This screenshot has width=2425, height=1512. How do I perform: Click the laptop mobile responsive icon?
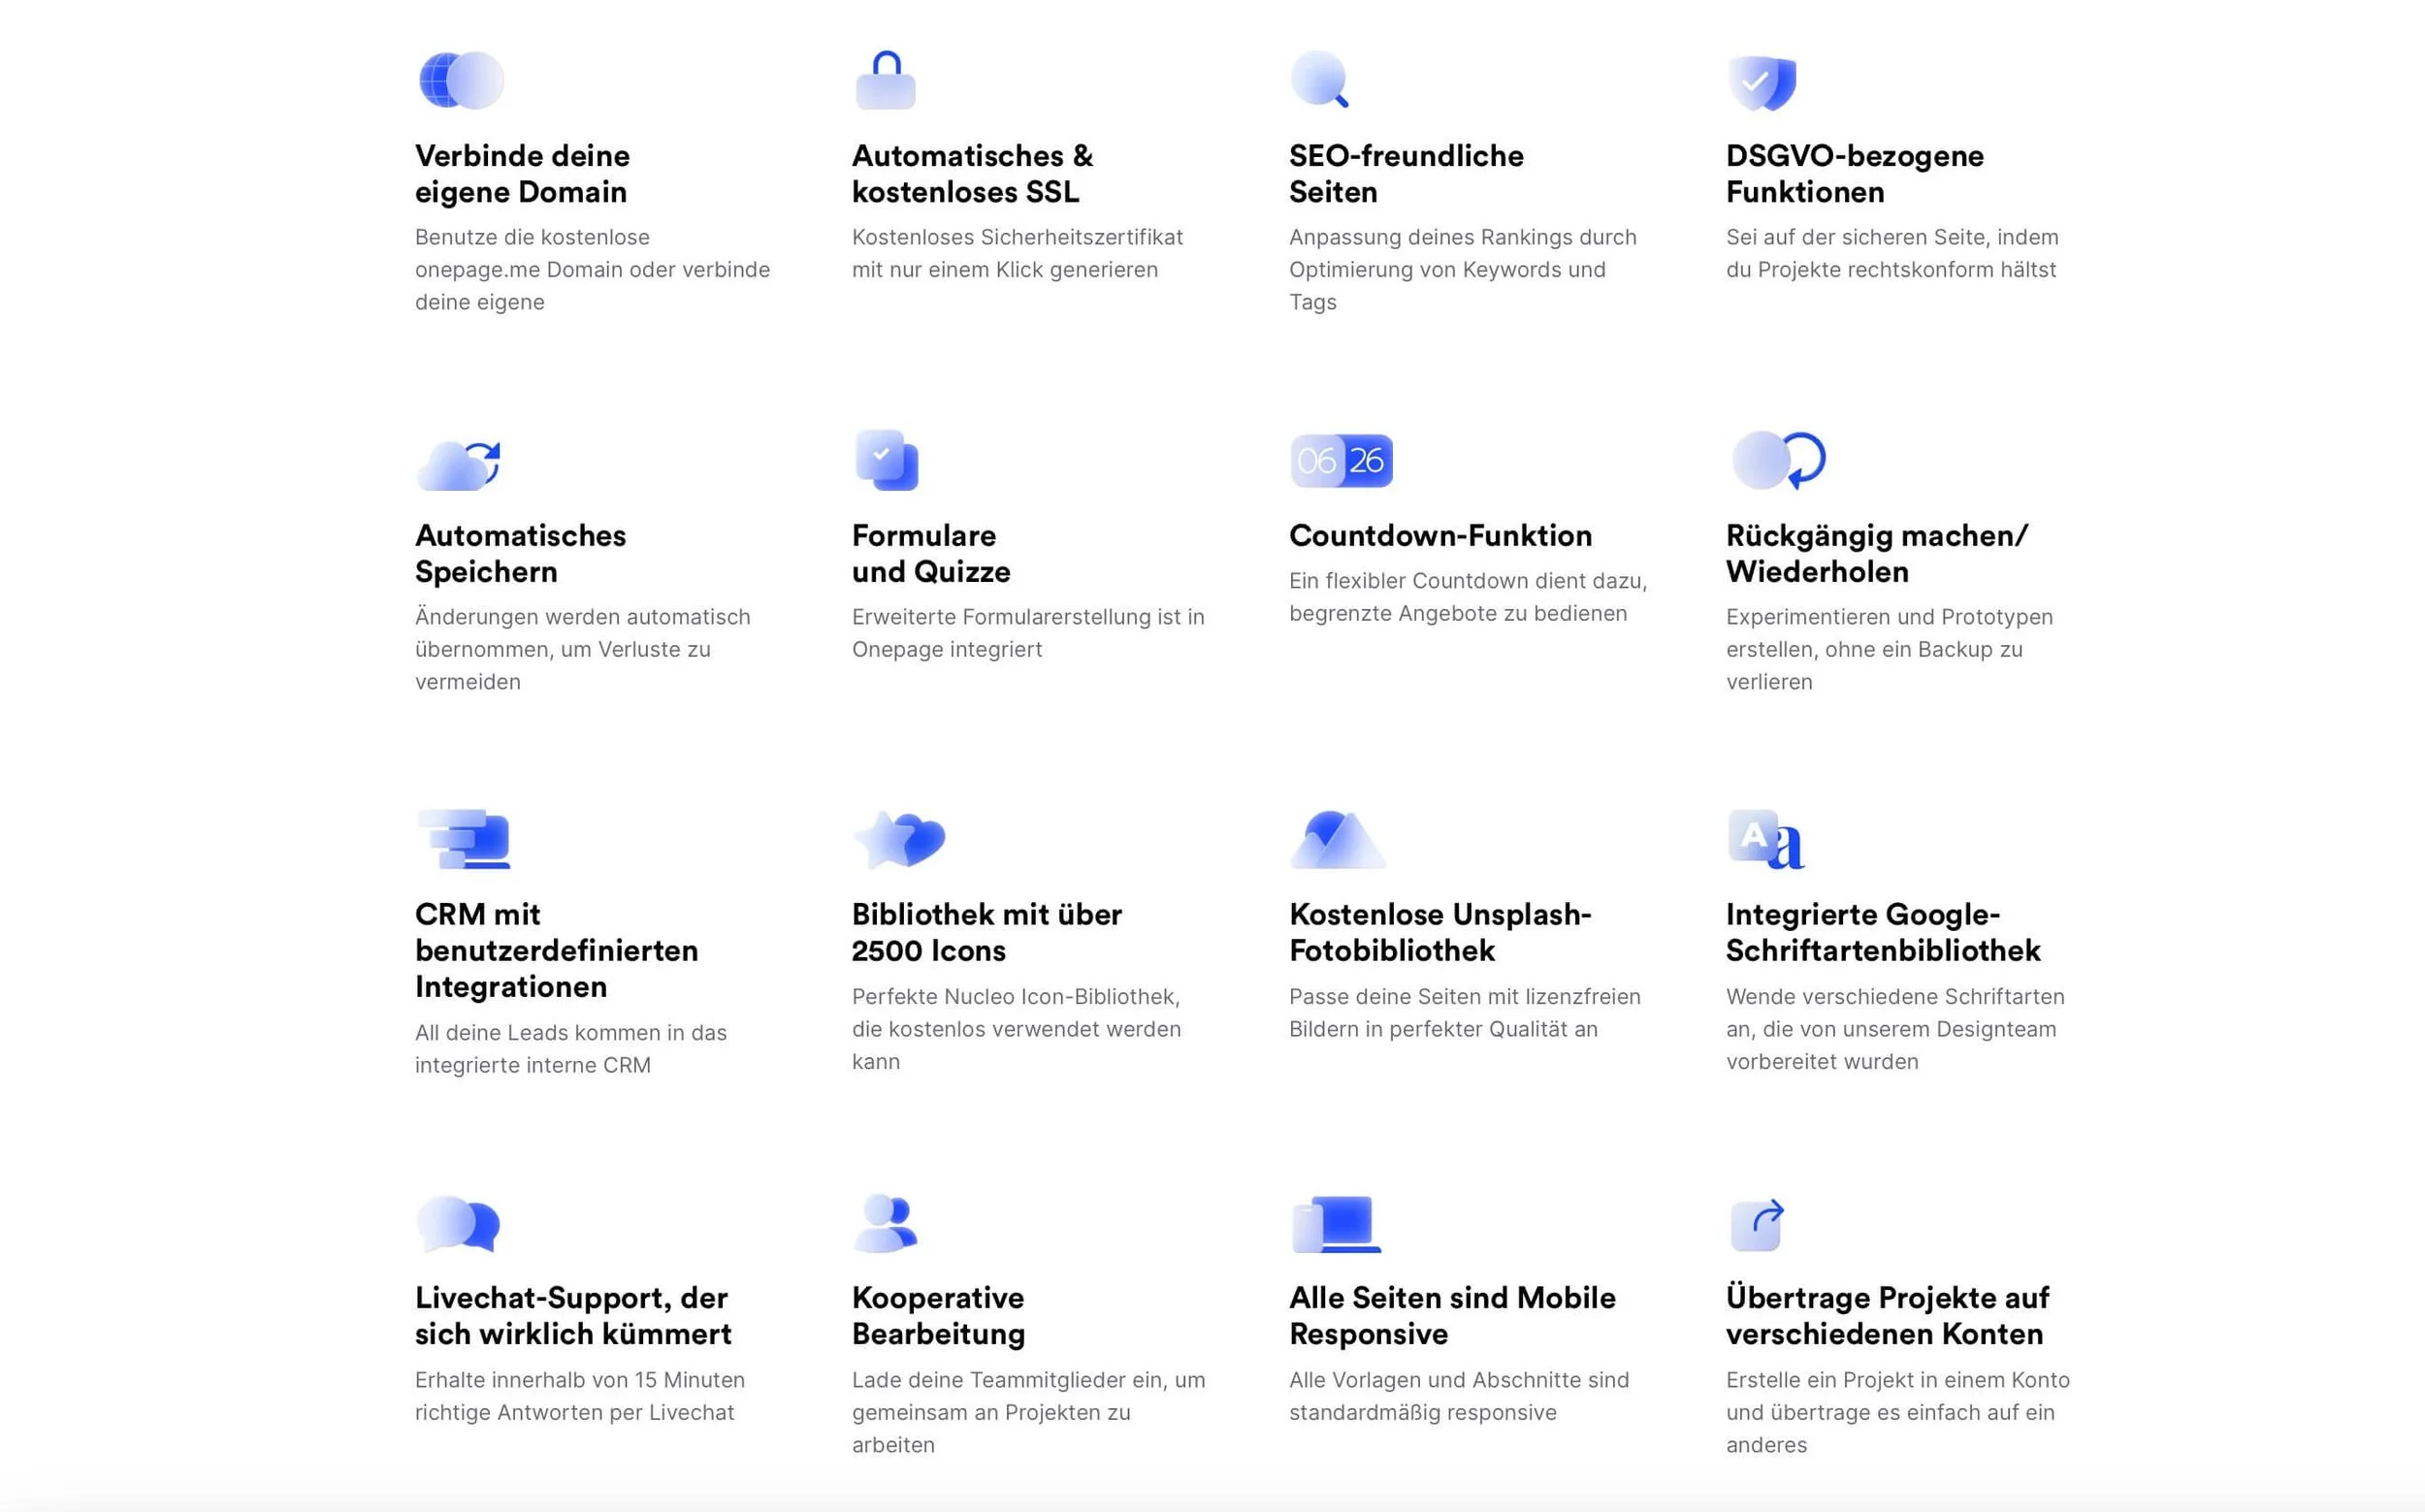1336,1223
